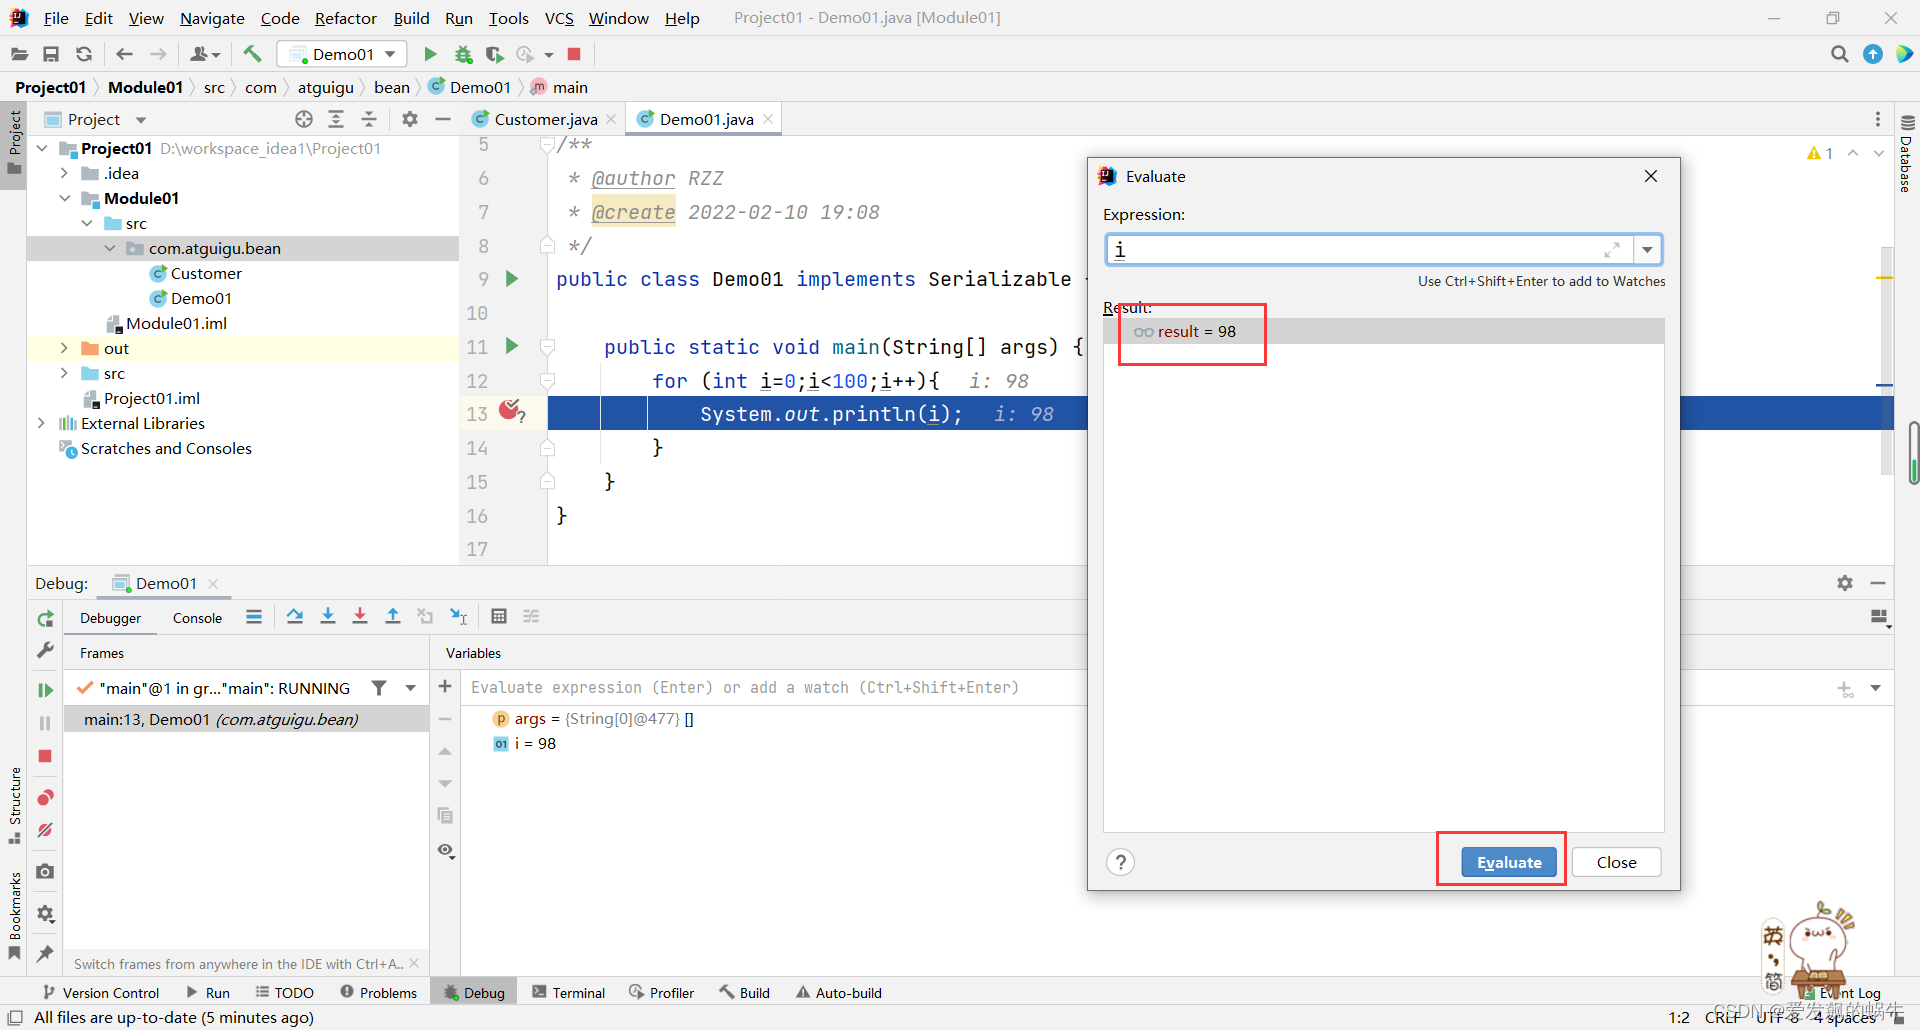Click the Open folder toolbar icon

[x=19, y=54]
